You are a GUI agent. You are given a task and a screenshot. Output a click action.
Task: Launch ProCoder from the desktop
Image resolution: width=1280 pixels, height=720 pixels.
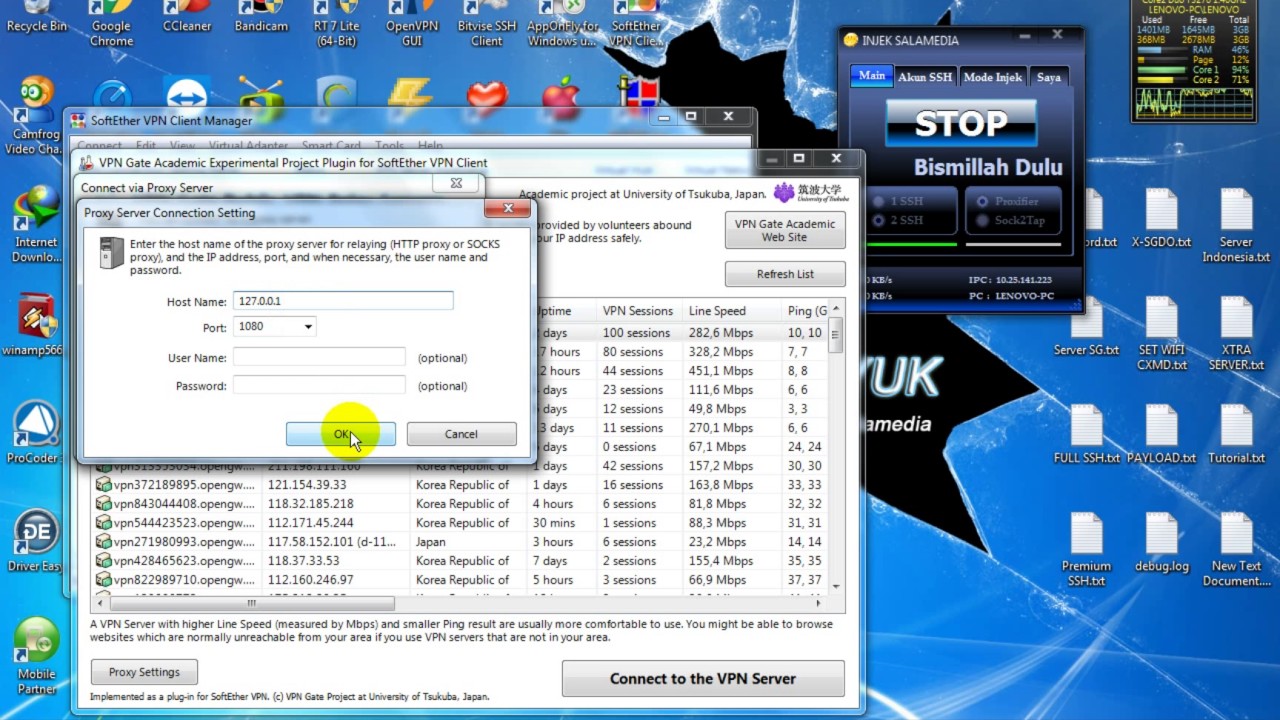click(x=37, y=433)
